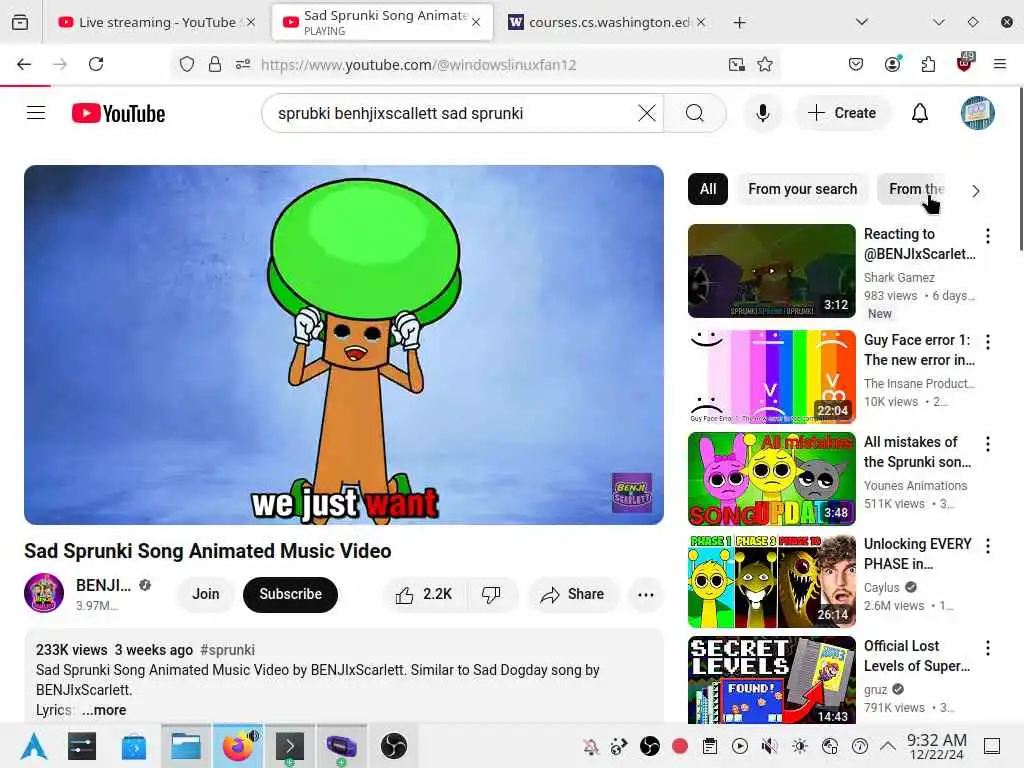Click Join channel membership button
This screenshot has height=768, width=1024.
tap(206, 594)
